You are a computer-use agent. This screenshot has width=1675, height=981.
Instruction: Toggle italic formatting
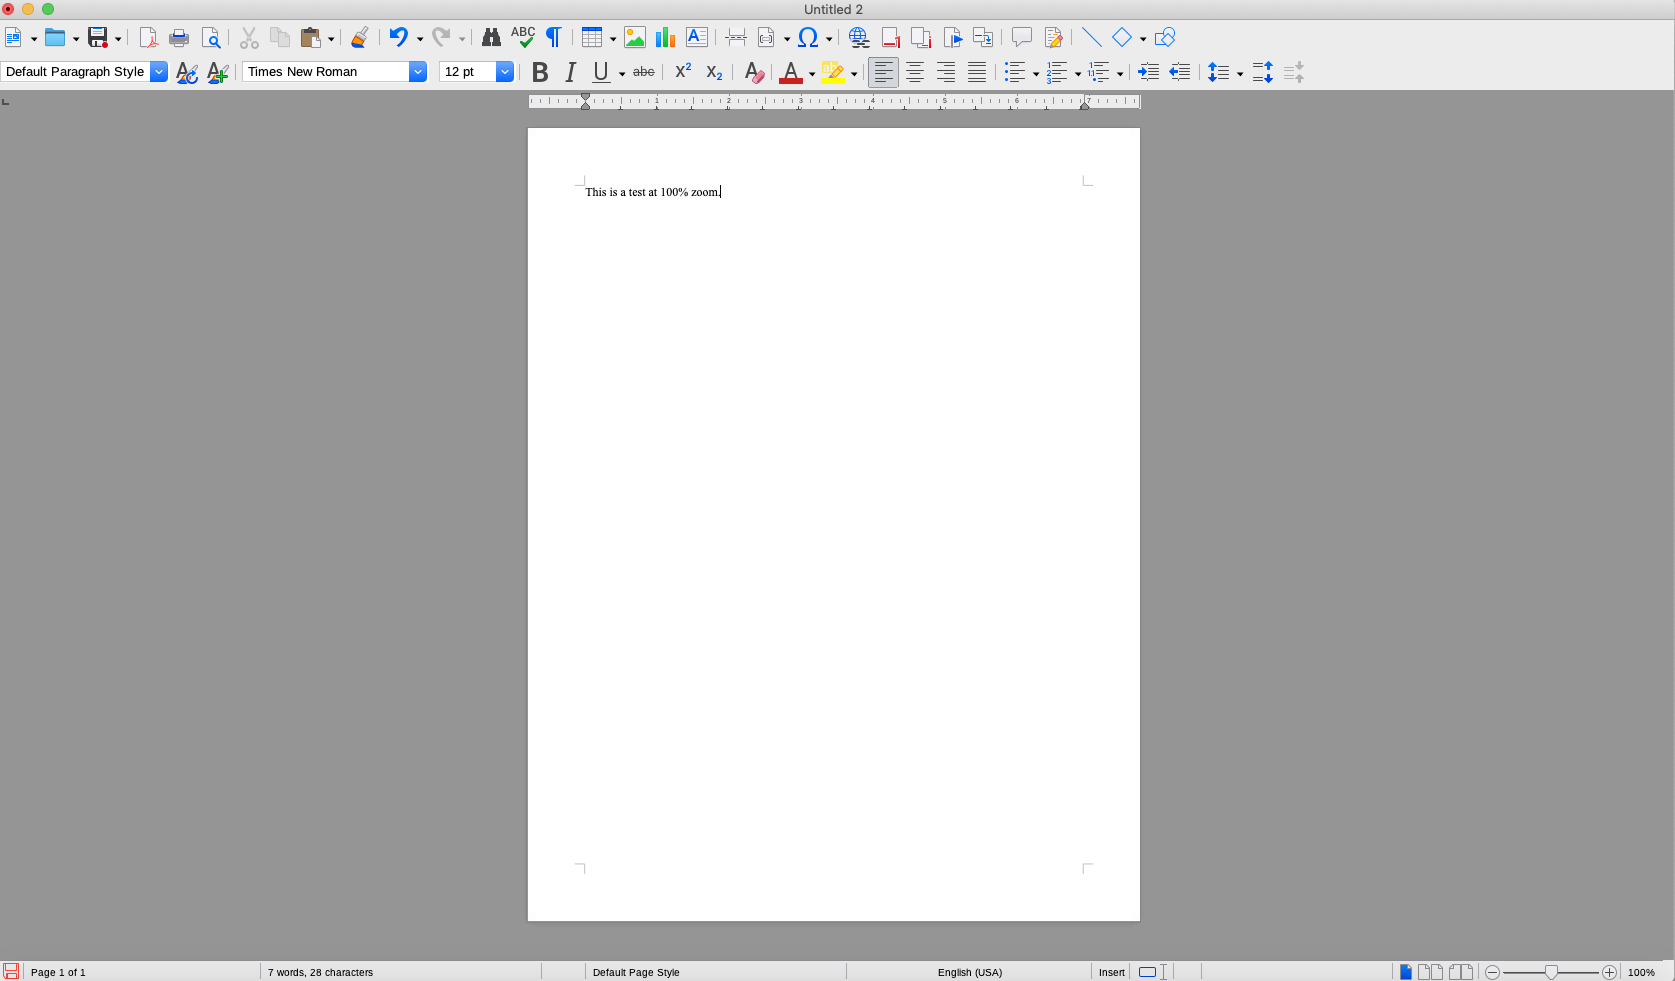(x=570, y=72)
